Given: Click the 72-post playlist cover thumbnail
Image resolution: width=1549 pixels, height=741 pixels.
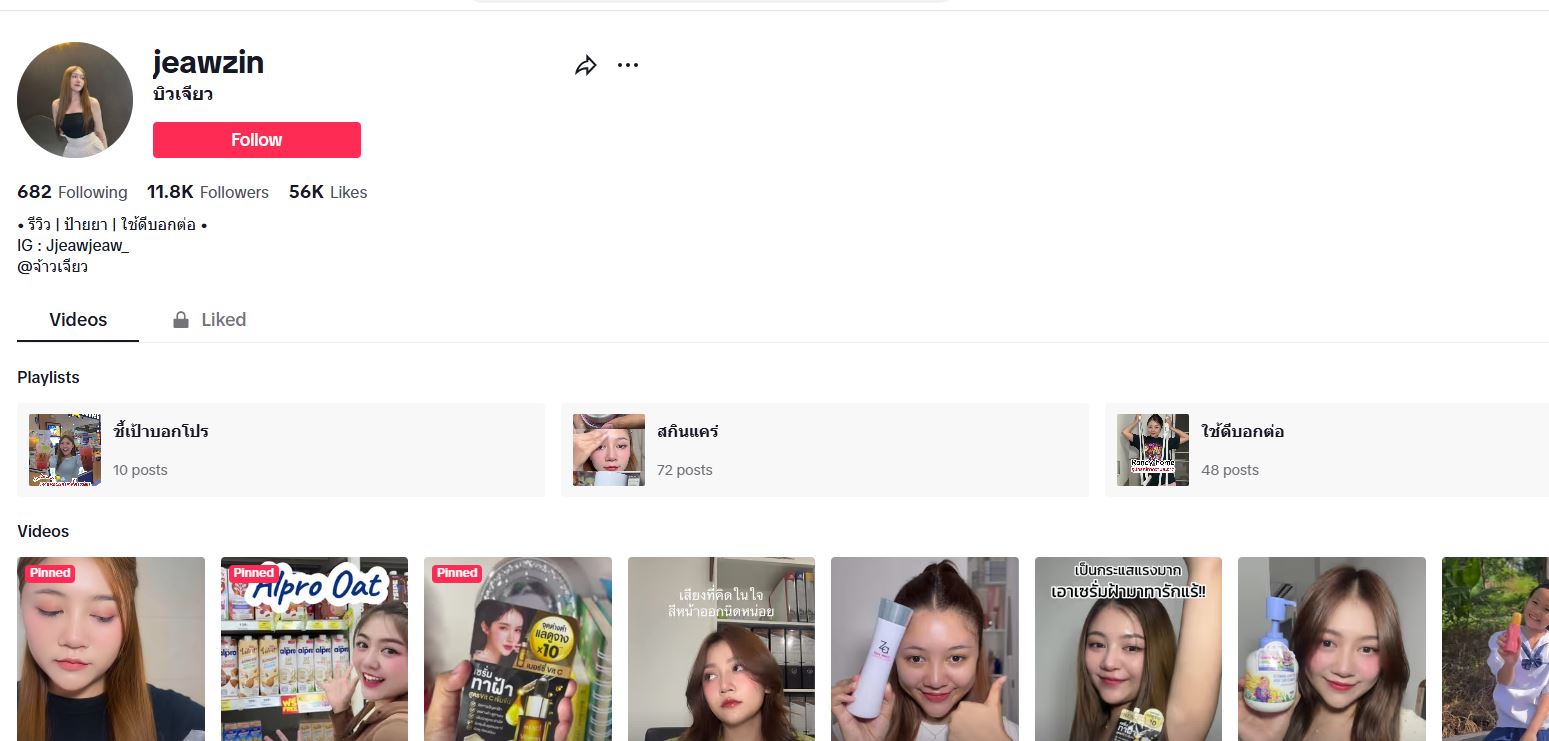Looking at the screenshot, I should (x=609, y=450).
